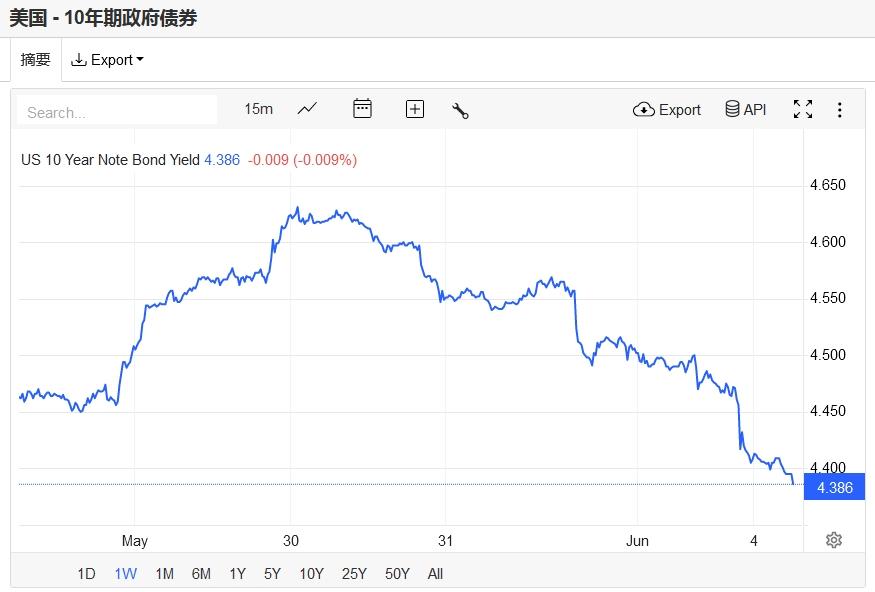Viewport: 875px width, 592px height.
Task: Select the 1D time range
Action: [x=86, y=573]
